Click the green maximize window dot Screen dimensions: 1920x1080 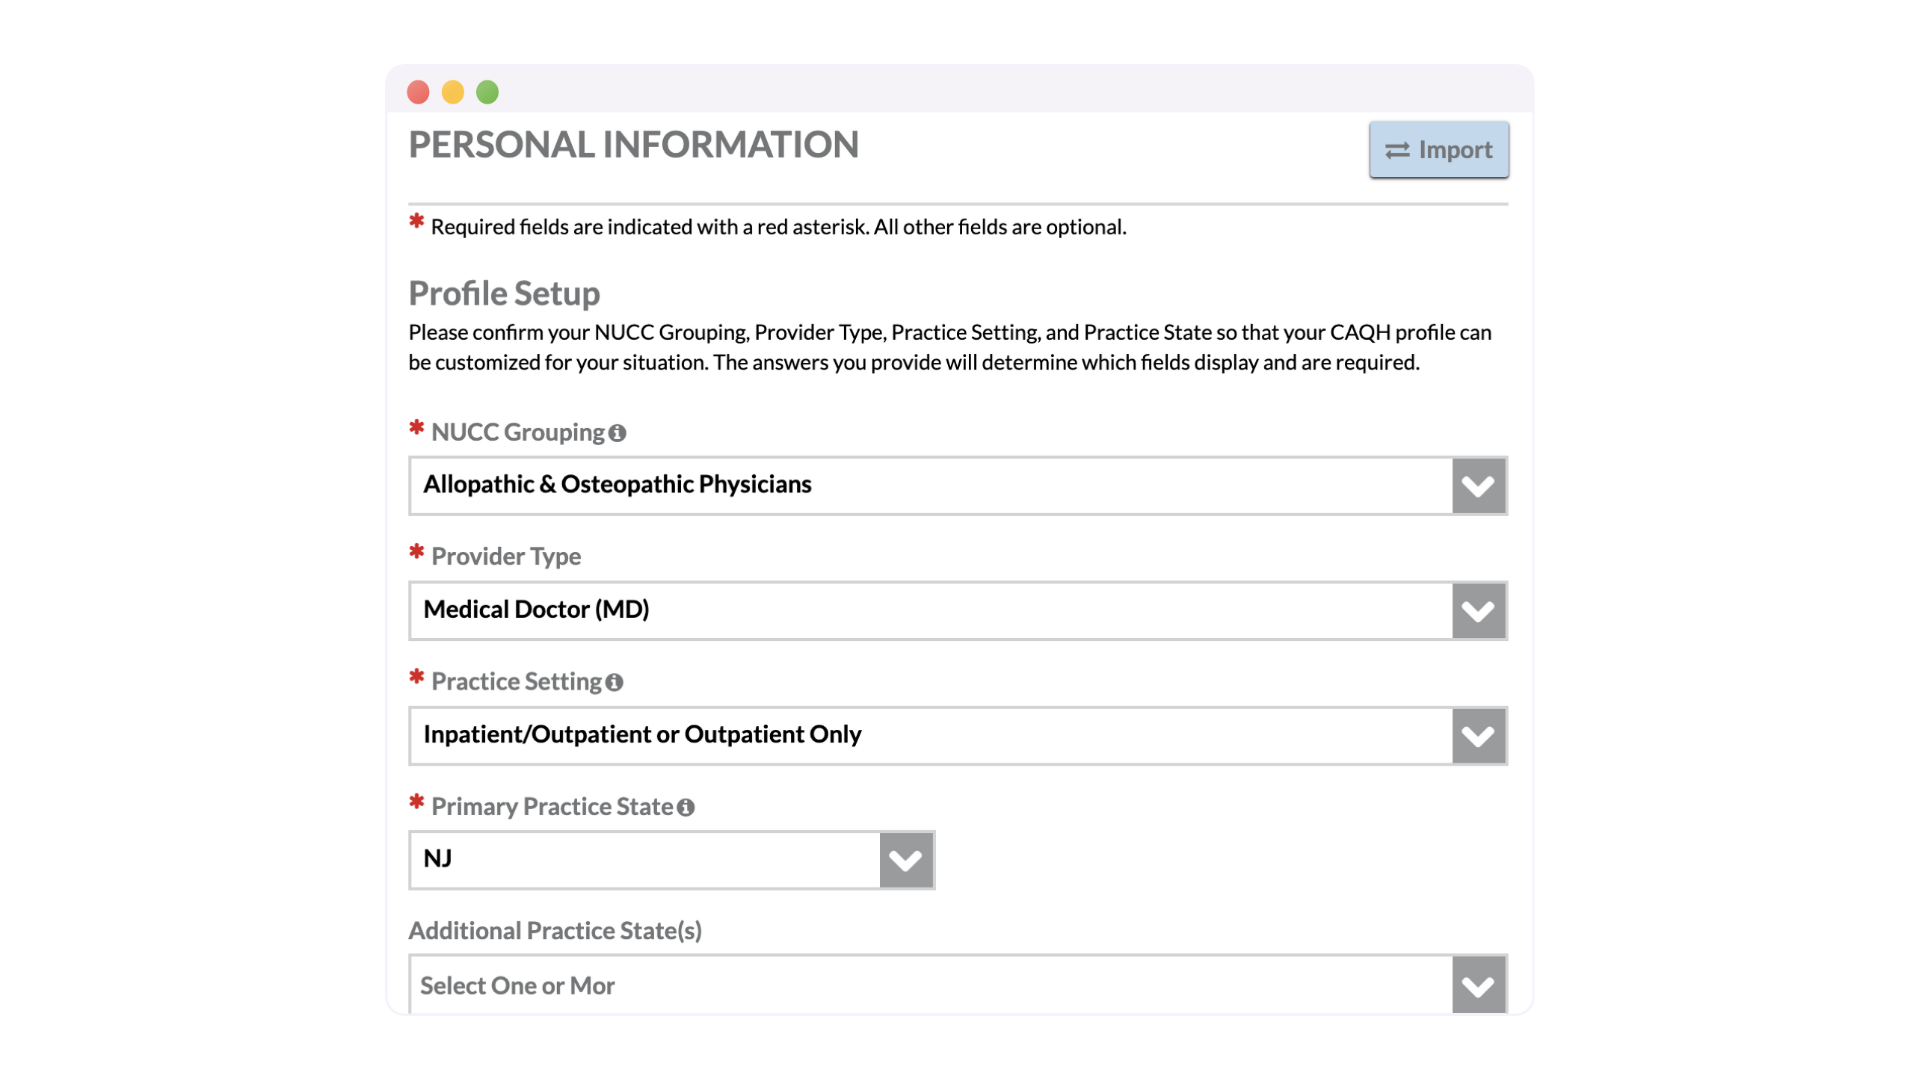tap(487, 92)
